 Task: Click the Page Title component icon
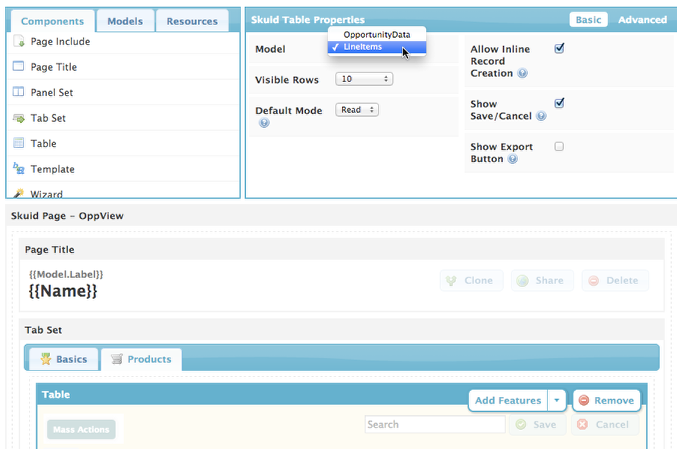19,67
